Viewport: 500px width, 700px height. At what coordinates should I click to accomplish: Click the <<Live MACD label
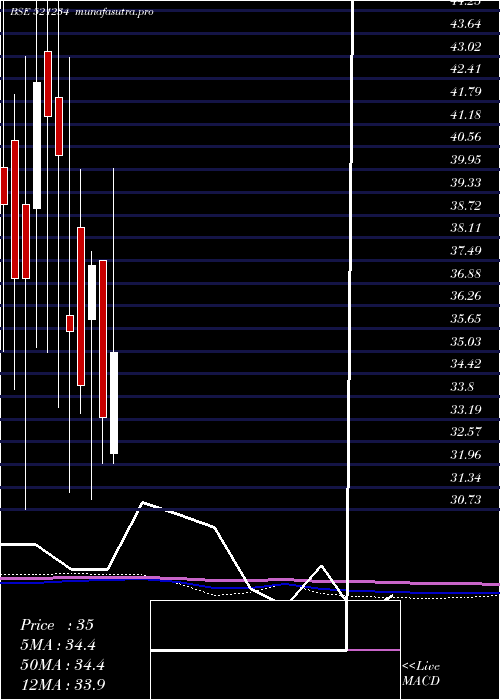421,674
